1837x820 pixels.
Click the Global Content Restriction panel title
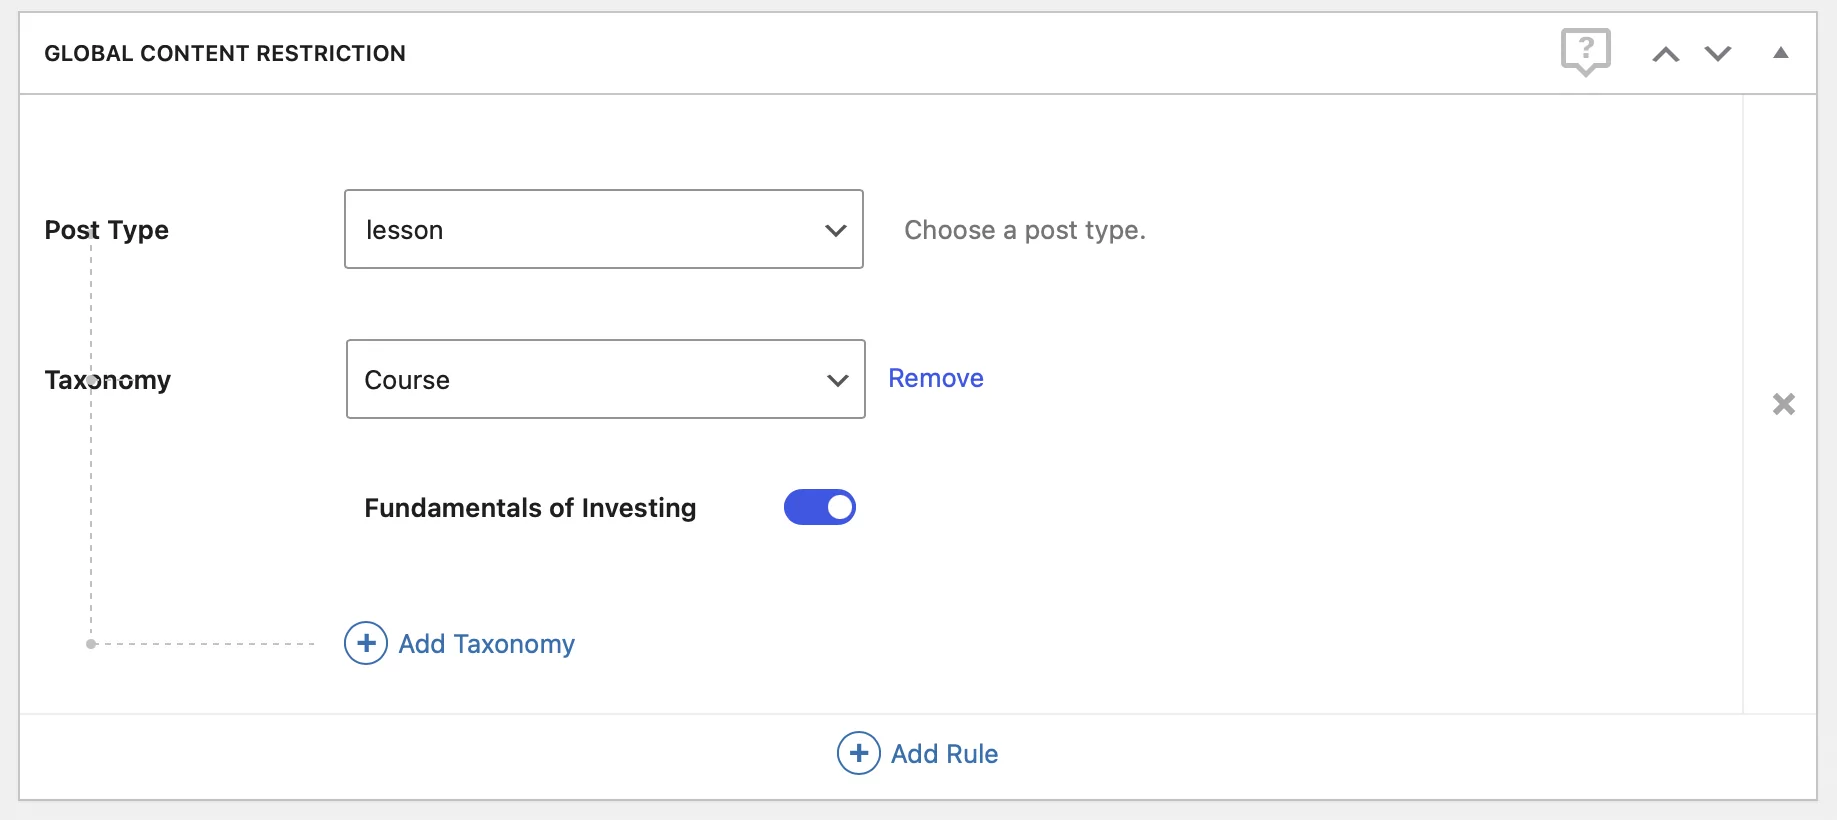[225, 54]
